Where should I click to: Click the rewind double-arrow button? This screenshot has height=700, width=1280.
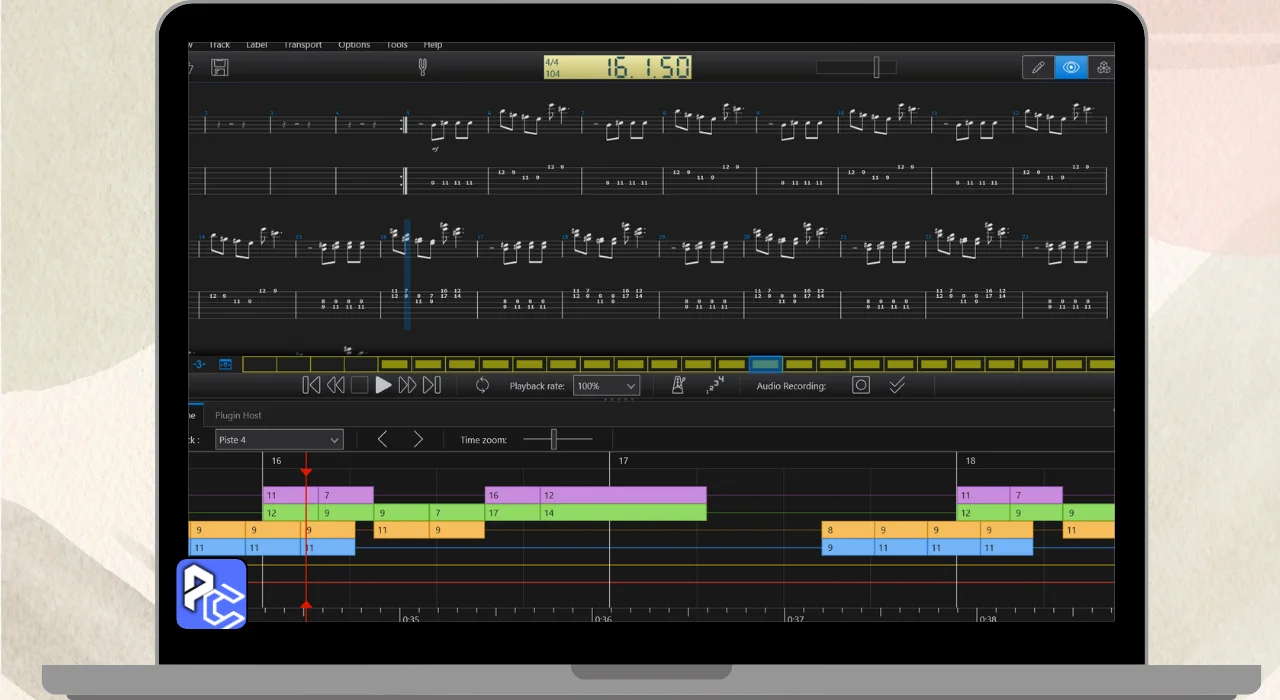[336, 385]
